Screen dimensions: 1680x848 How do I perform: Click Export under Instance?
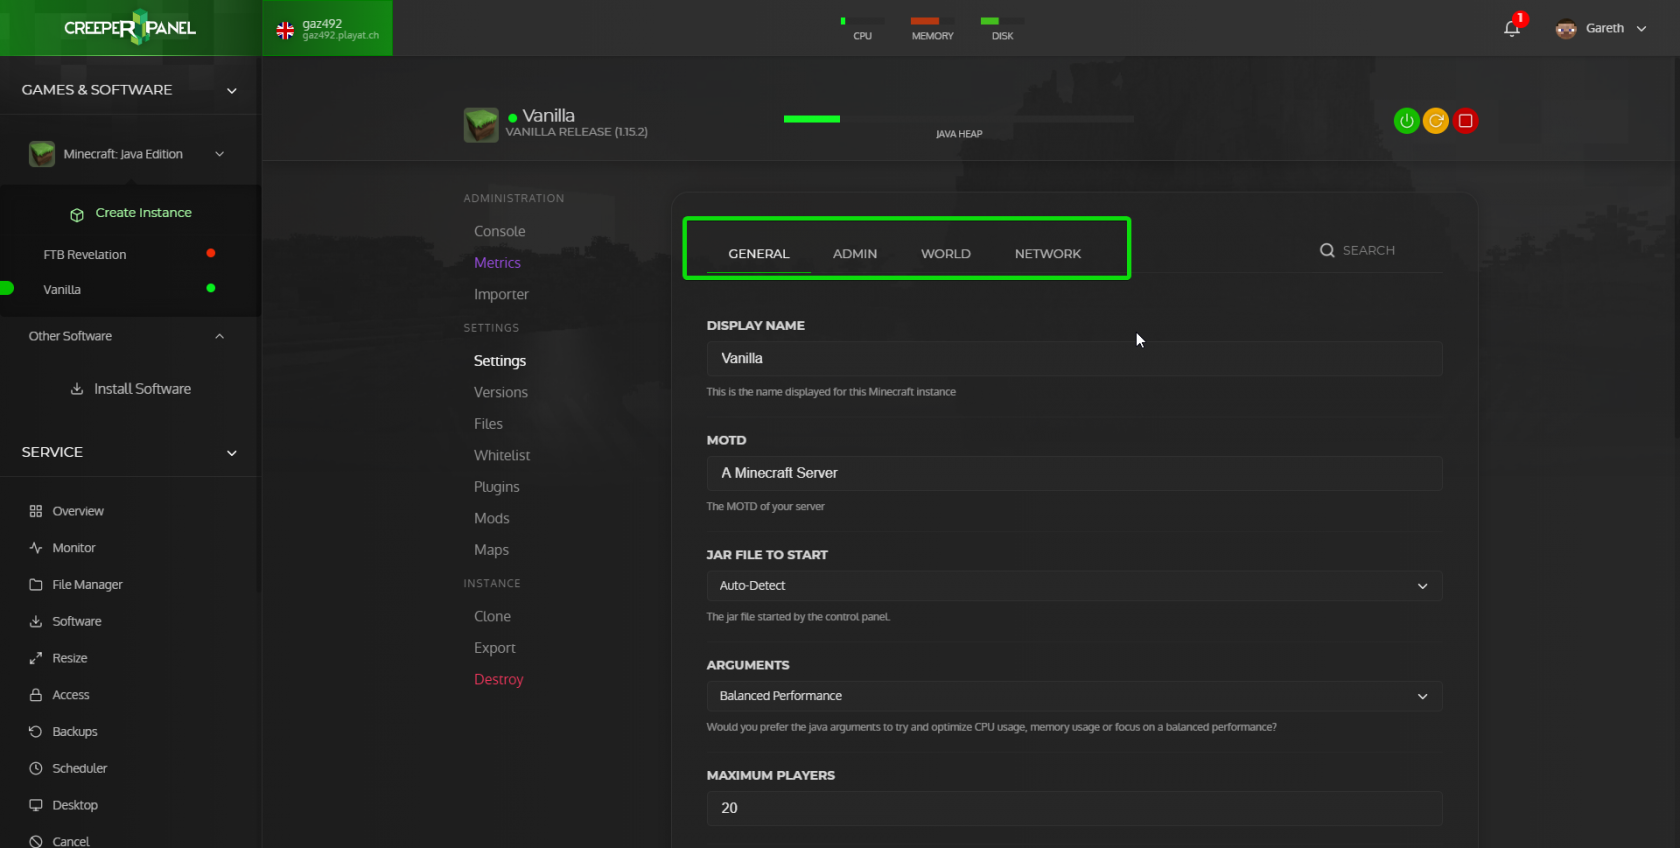click(495, 648)
